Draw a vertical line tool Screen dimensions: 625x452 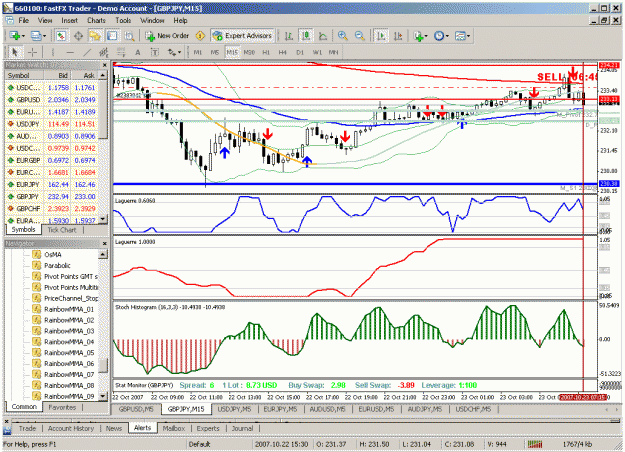[53, 52]
